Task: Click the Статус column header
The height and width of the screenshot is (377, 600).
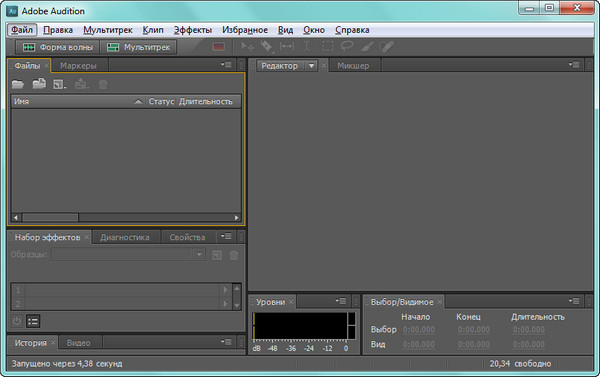Action: click(161, 101)
